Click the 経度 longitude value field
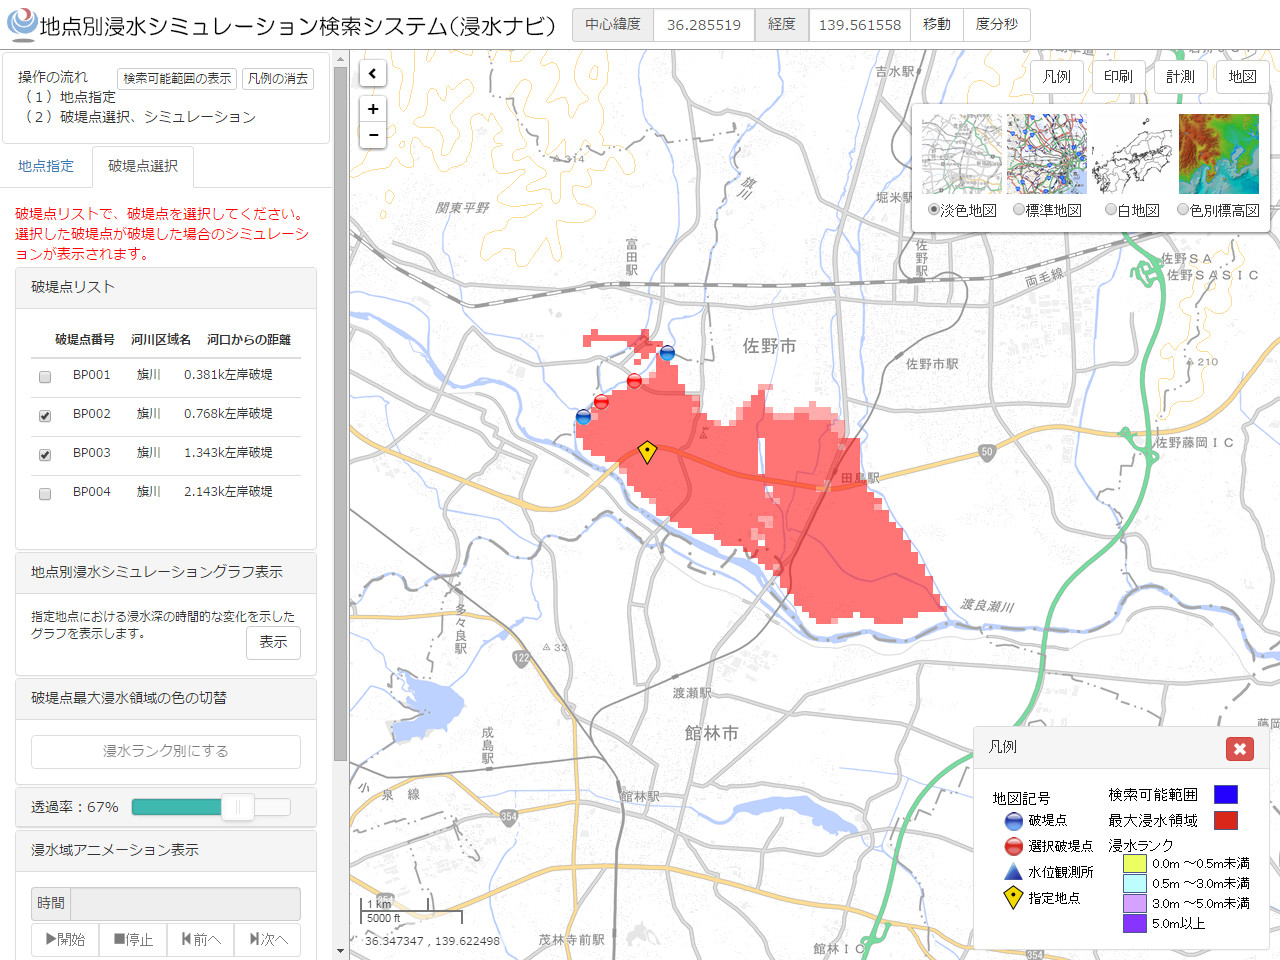This screenshot has width=1280, height=960. (x=860, y=25)
